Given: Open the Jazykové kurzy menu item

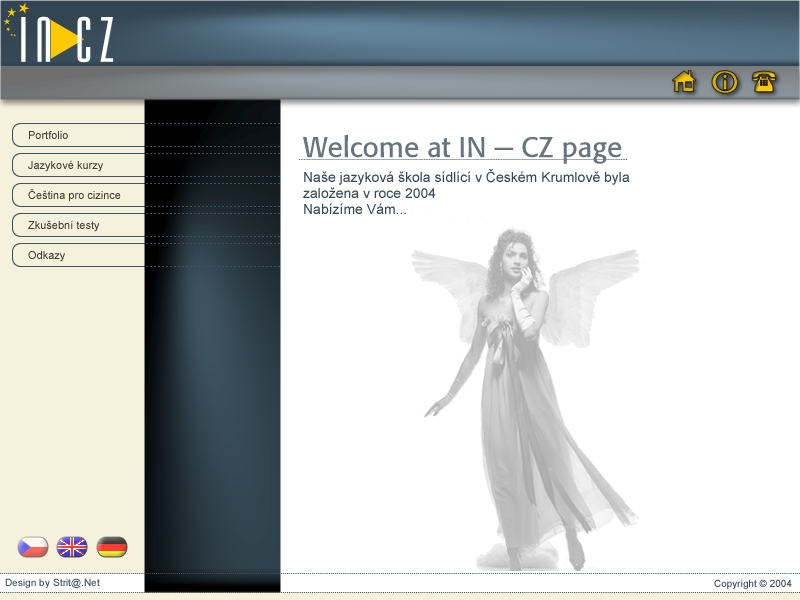Looking at the screenshot, I should pos(79,165).
